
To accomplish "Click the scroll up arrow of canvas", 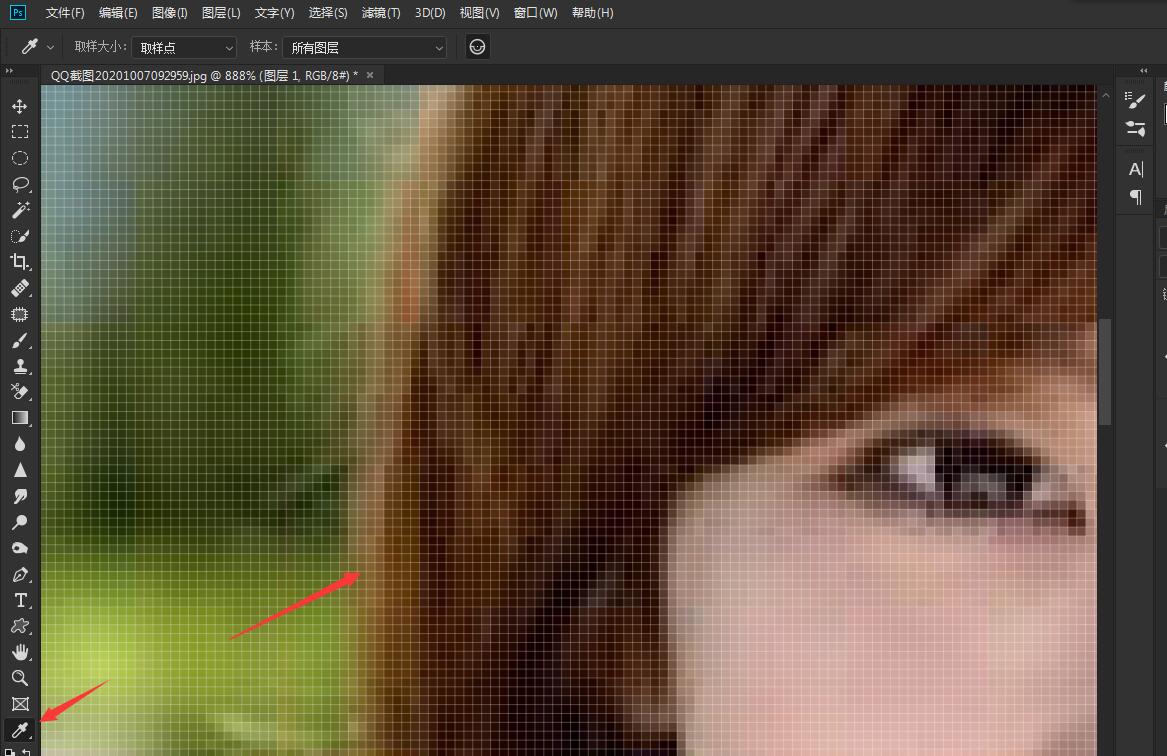I will tap(1105, 96).
